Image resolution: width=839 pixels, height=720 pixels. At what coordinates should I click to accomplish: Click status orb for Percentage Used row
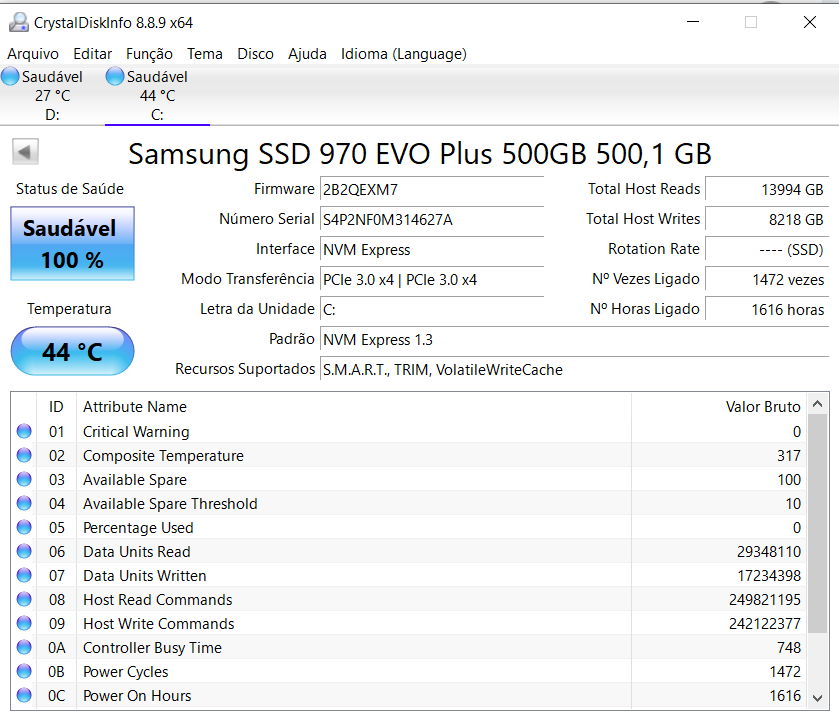coord(24,527)
